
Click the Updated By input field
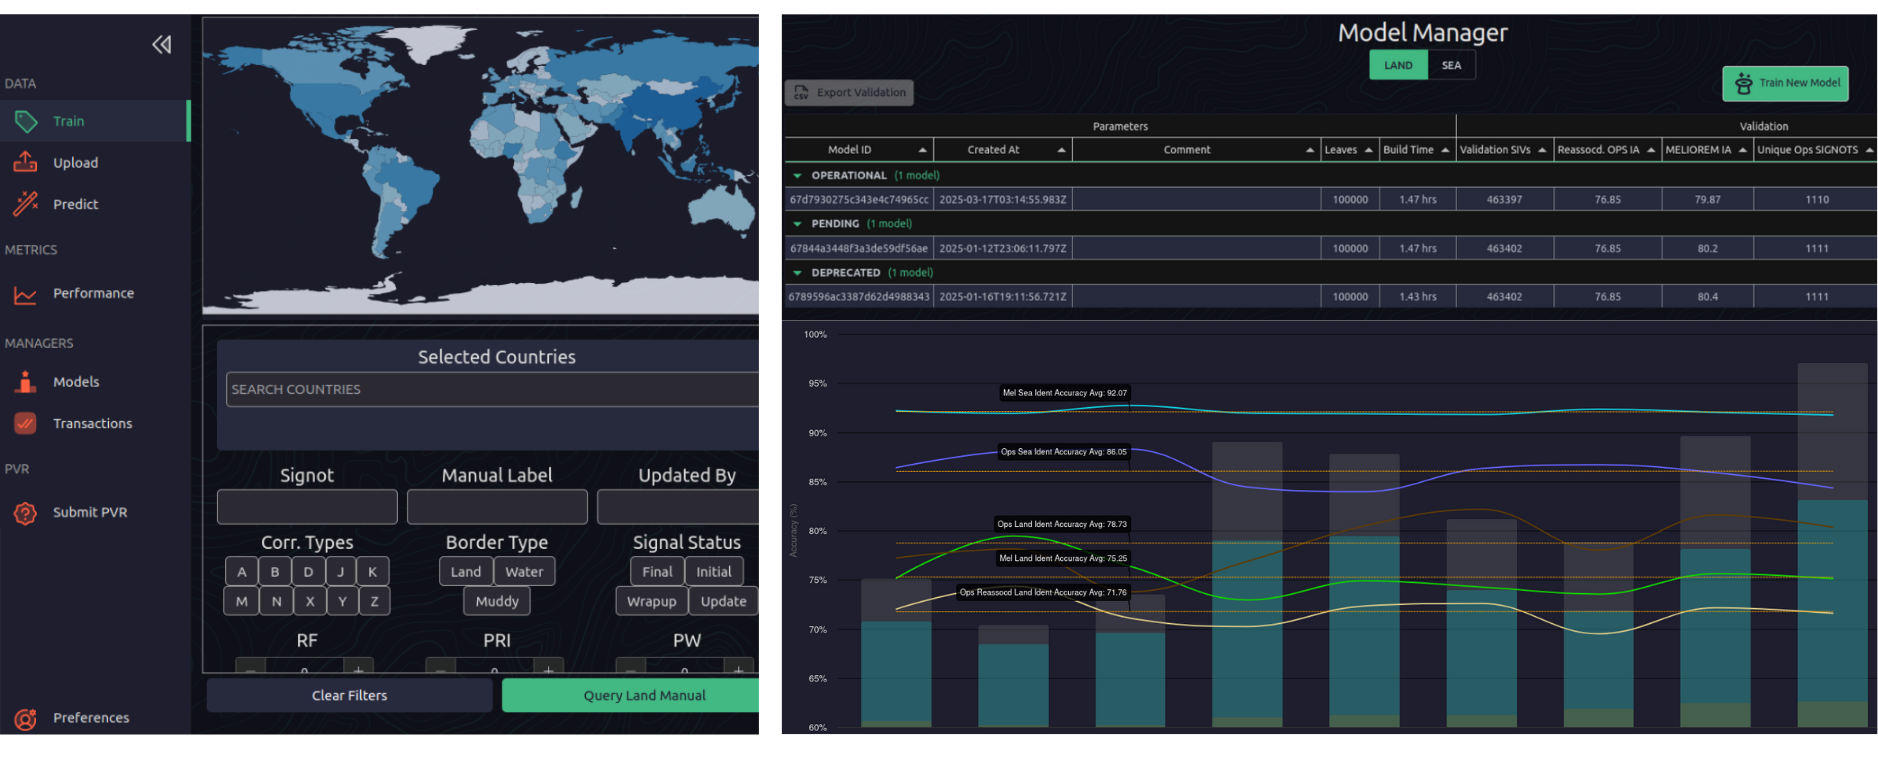(x=678, y=506)
